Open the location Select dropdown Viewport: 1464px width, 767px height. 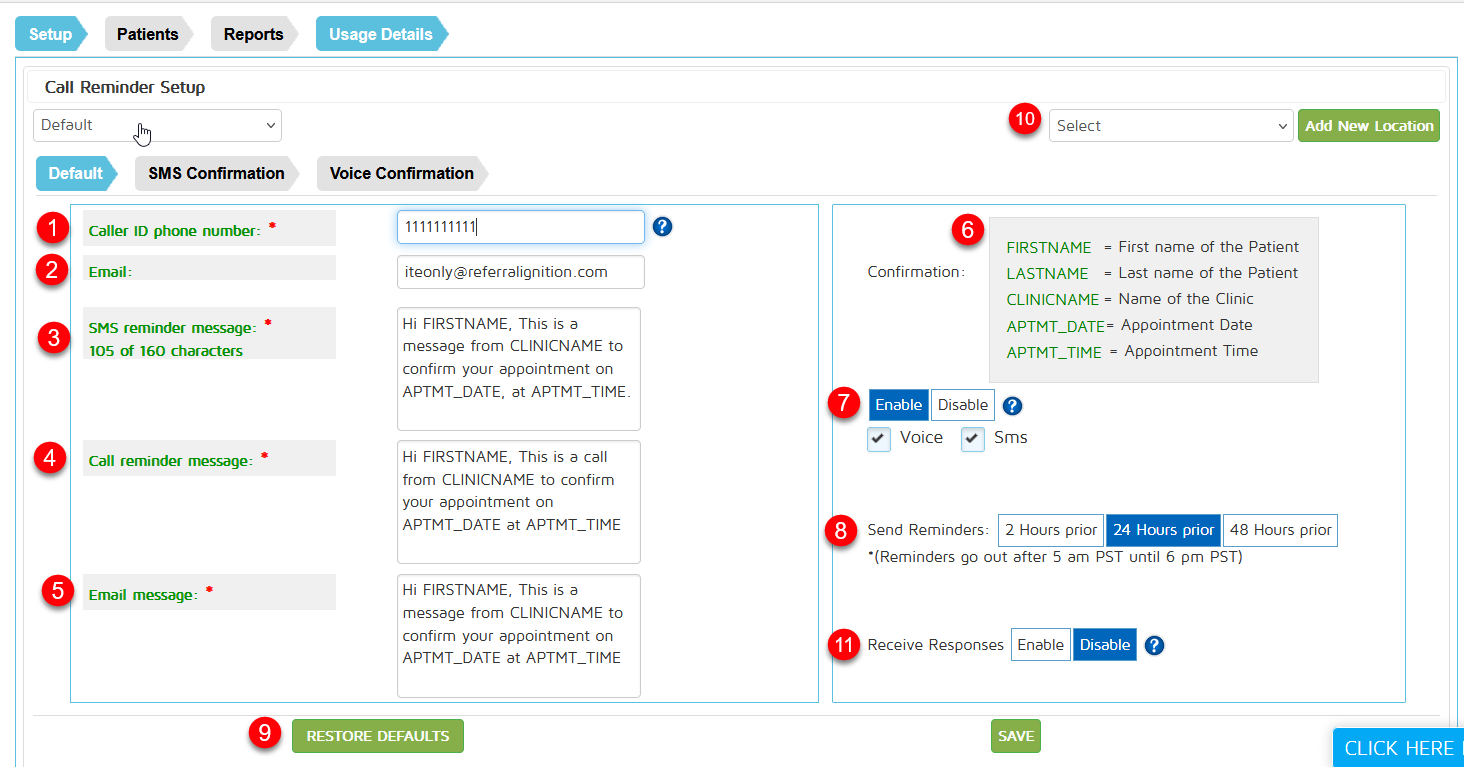(1170, 126)
